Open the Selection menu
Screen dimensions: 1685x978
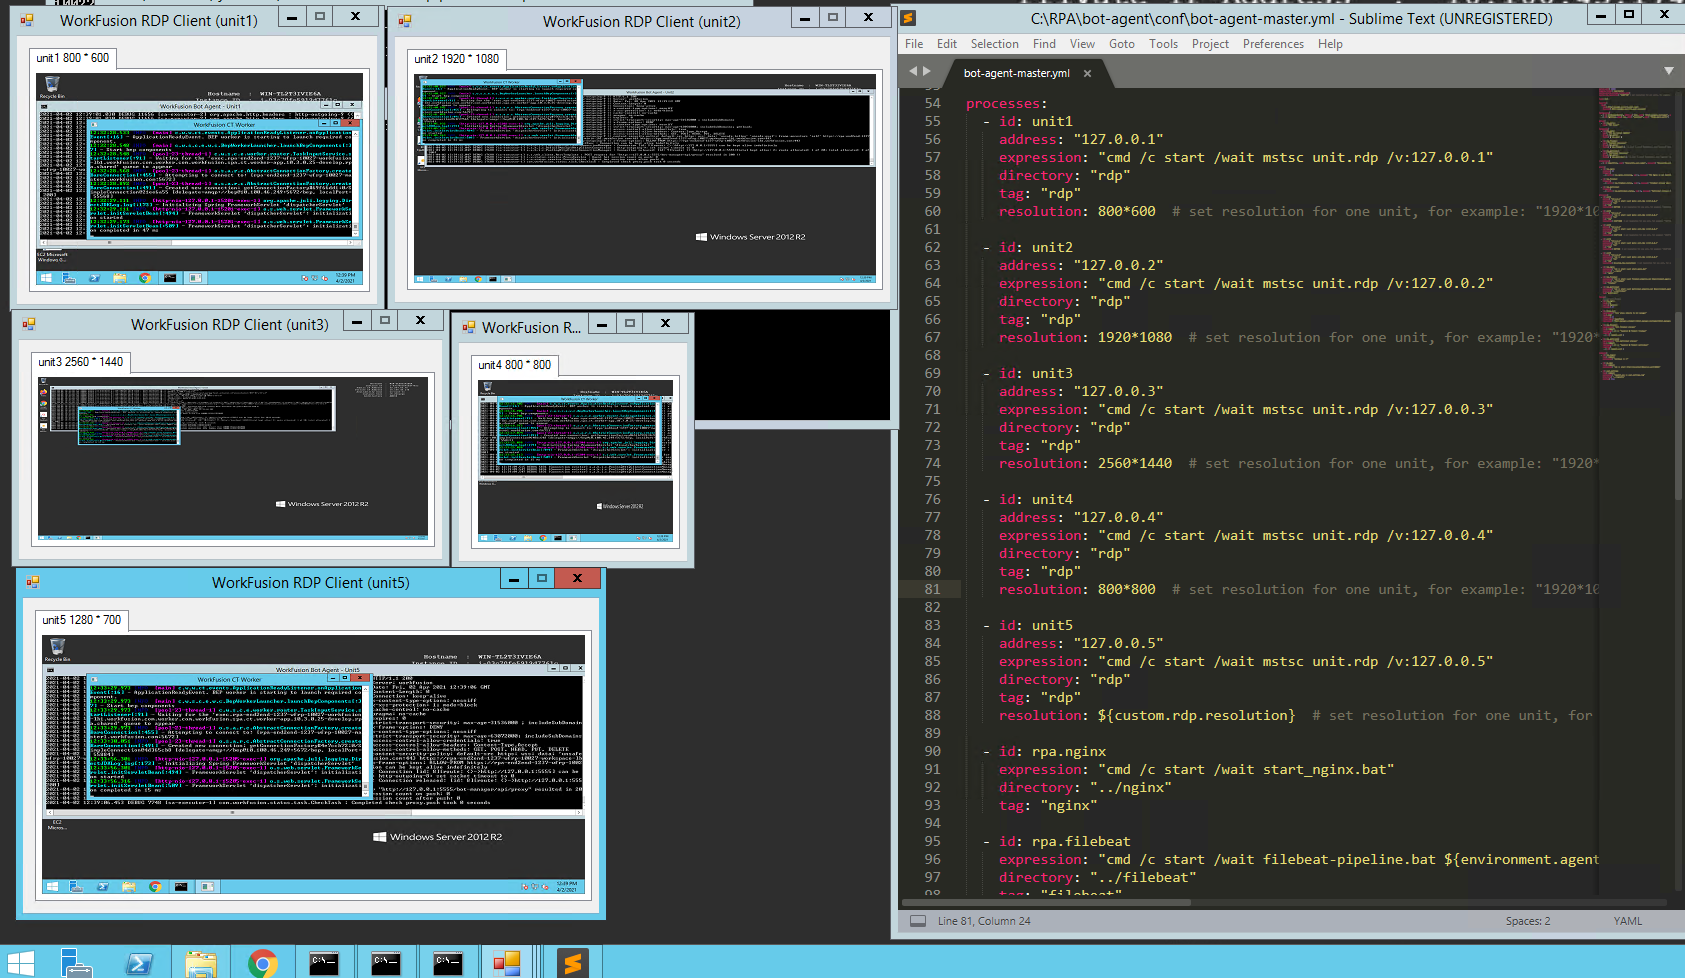coord(994,44)
